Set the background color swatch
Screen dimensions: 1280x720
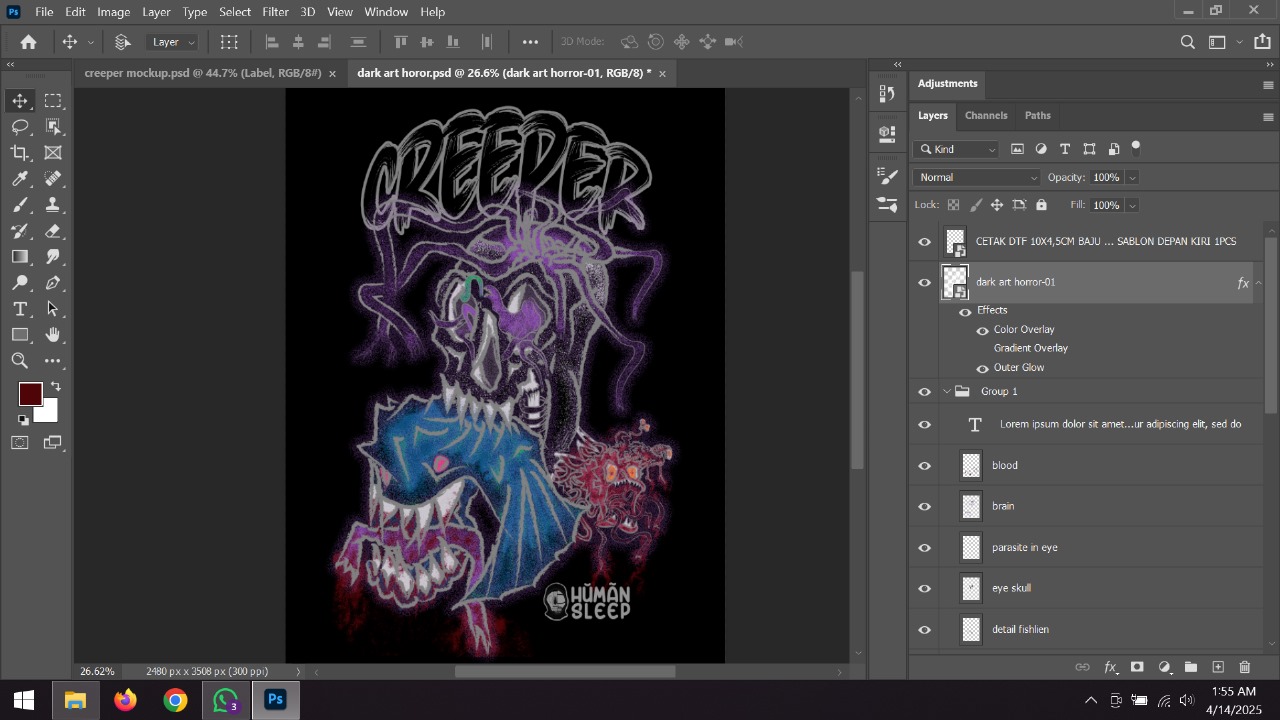tap(49, 412)
